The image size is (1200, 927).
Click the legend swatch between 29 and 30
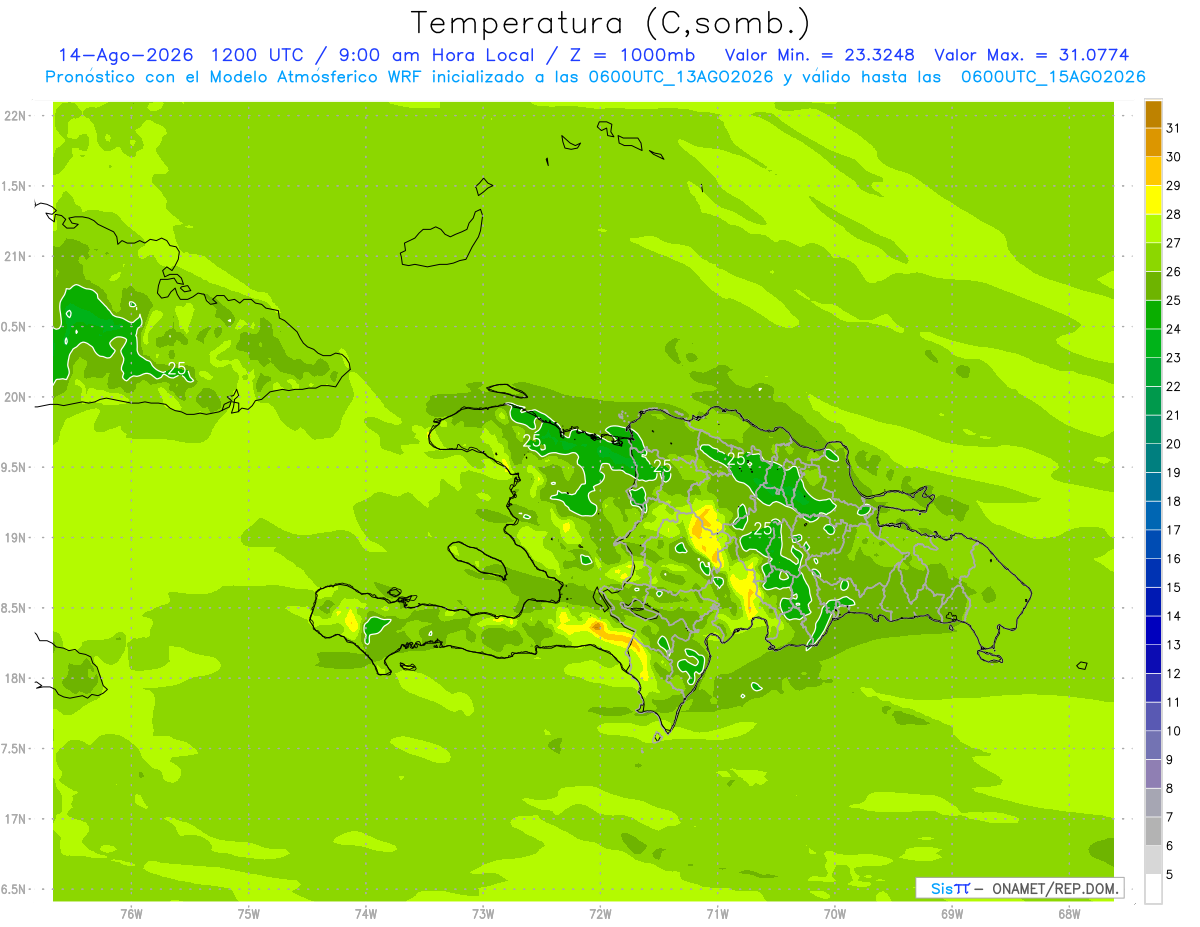[1153, 172]
